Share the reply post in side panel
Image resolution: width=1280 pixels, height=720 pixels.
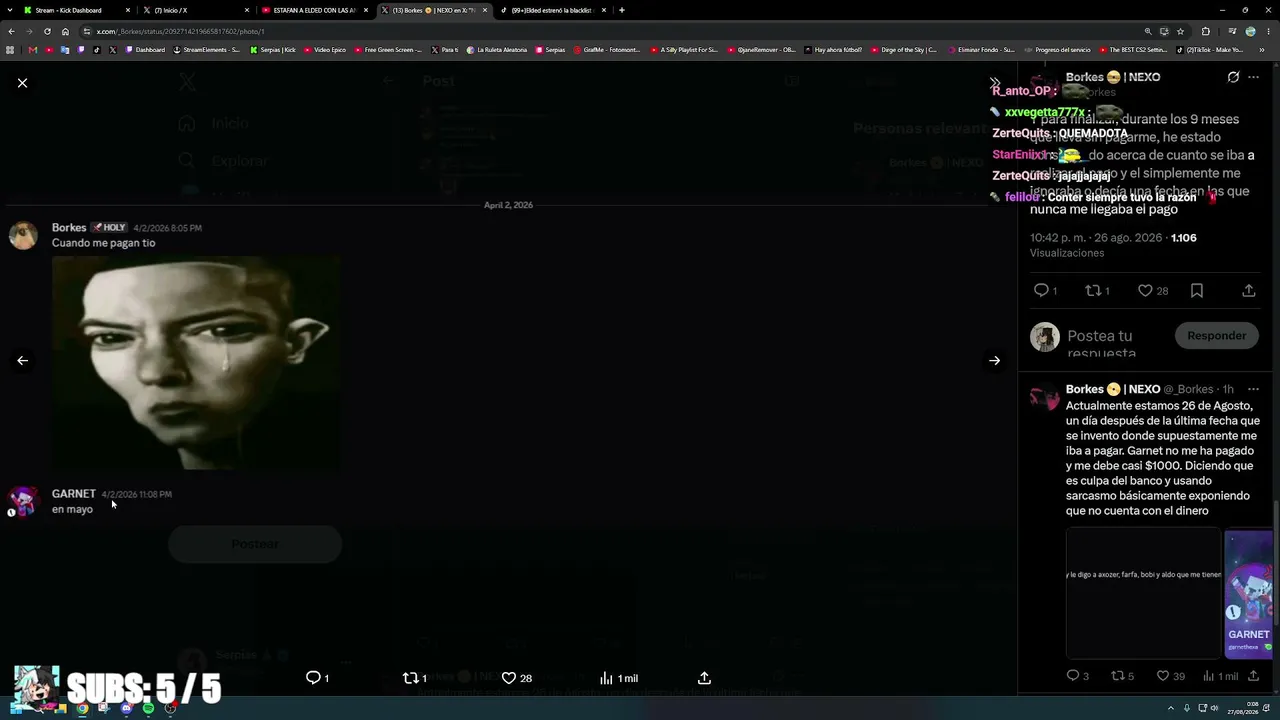pos(1253,676)
